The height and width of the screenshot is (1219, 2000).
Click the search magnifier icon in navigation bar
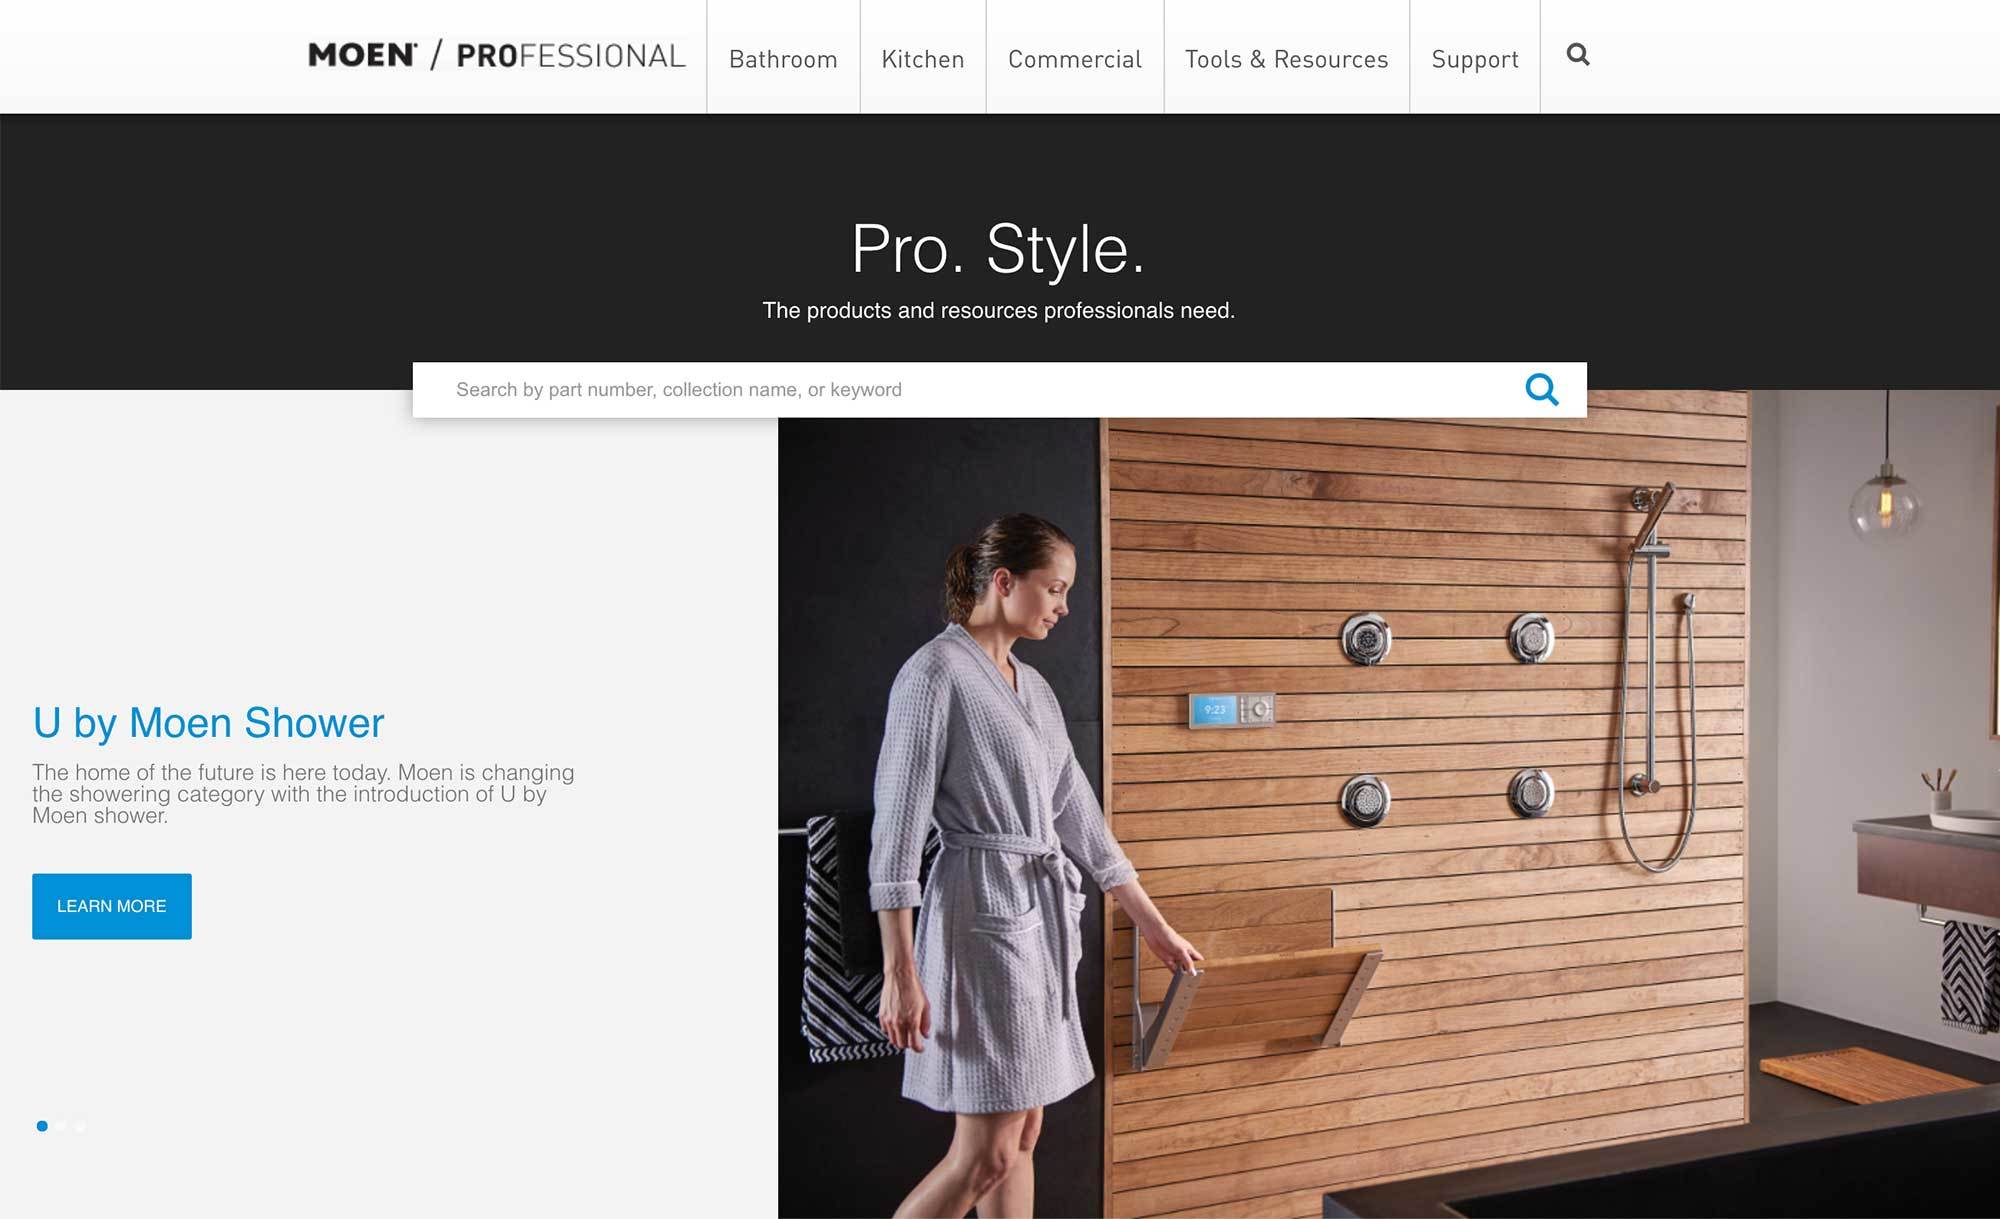(x=1578, y=55)
